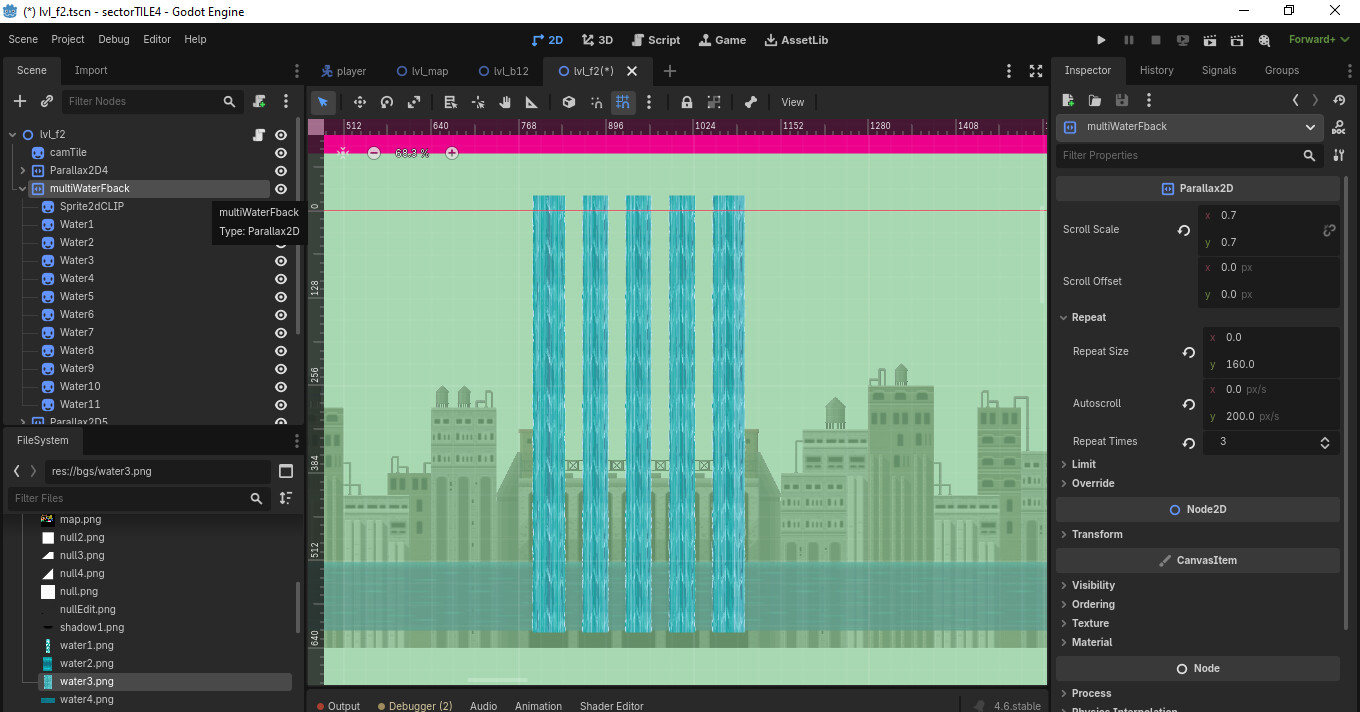Select the Move tool in viewport toolbar
Viewport: 1360px width, 712px height.
(x=359, y=102)
